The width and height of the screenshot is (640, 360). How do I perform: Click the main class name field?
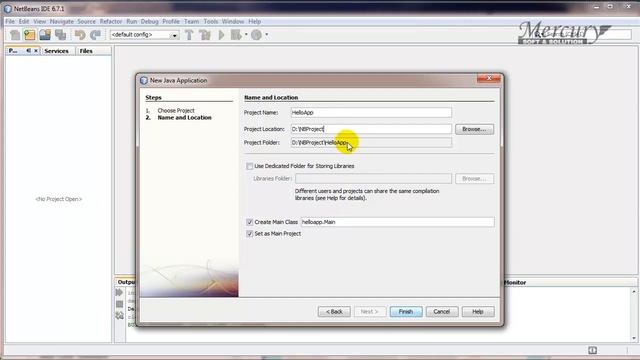tap(397, 222)
